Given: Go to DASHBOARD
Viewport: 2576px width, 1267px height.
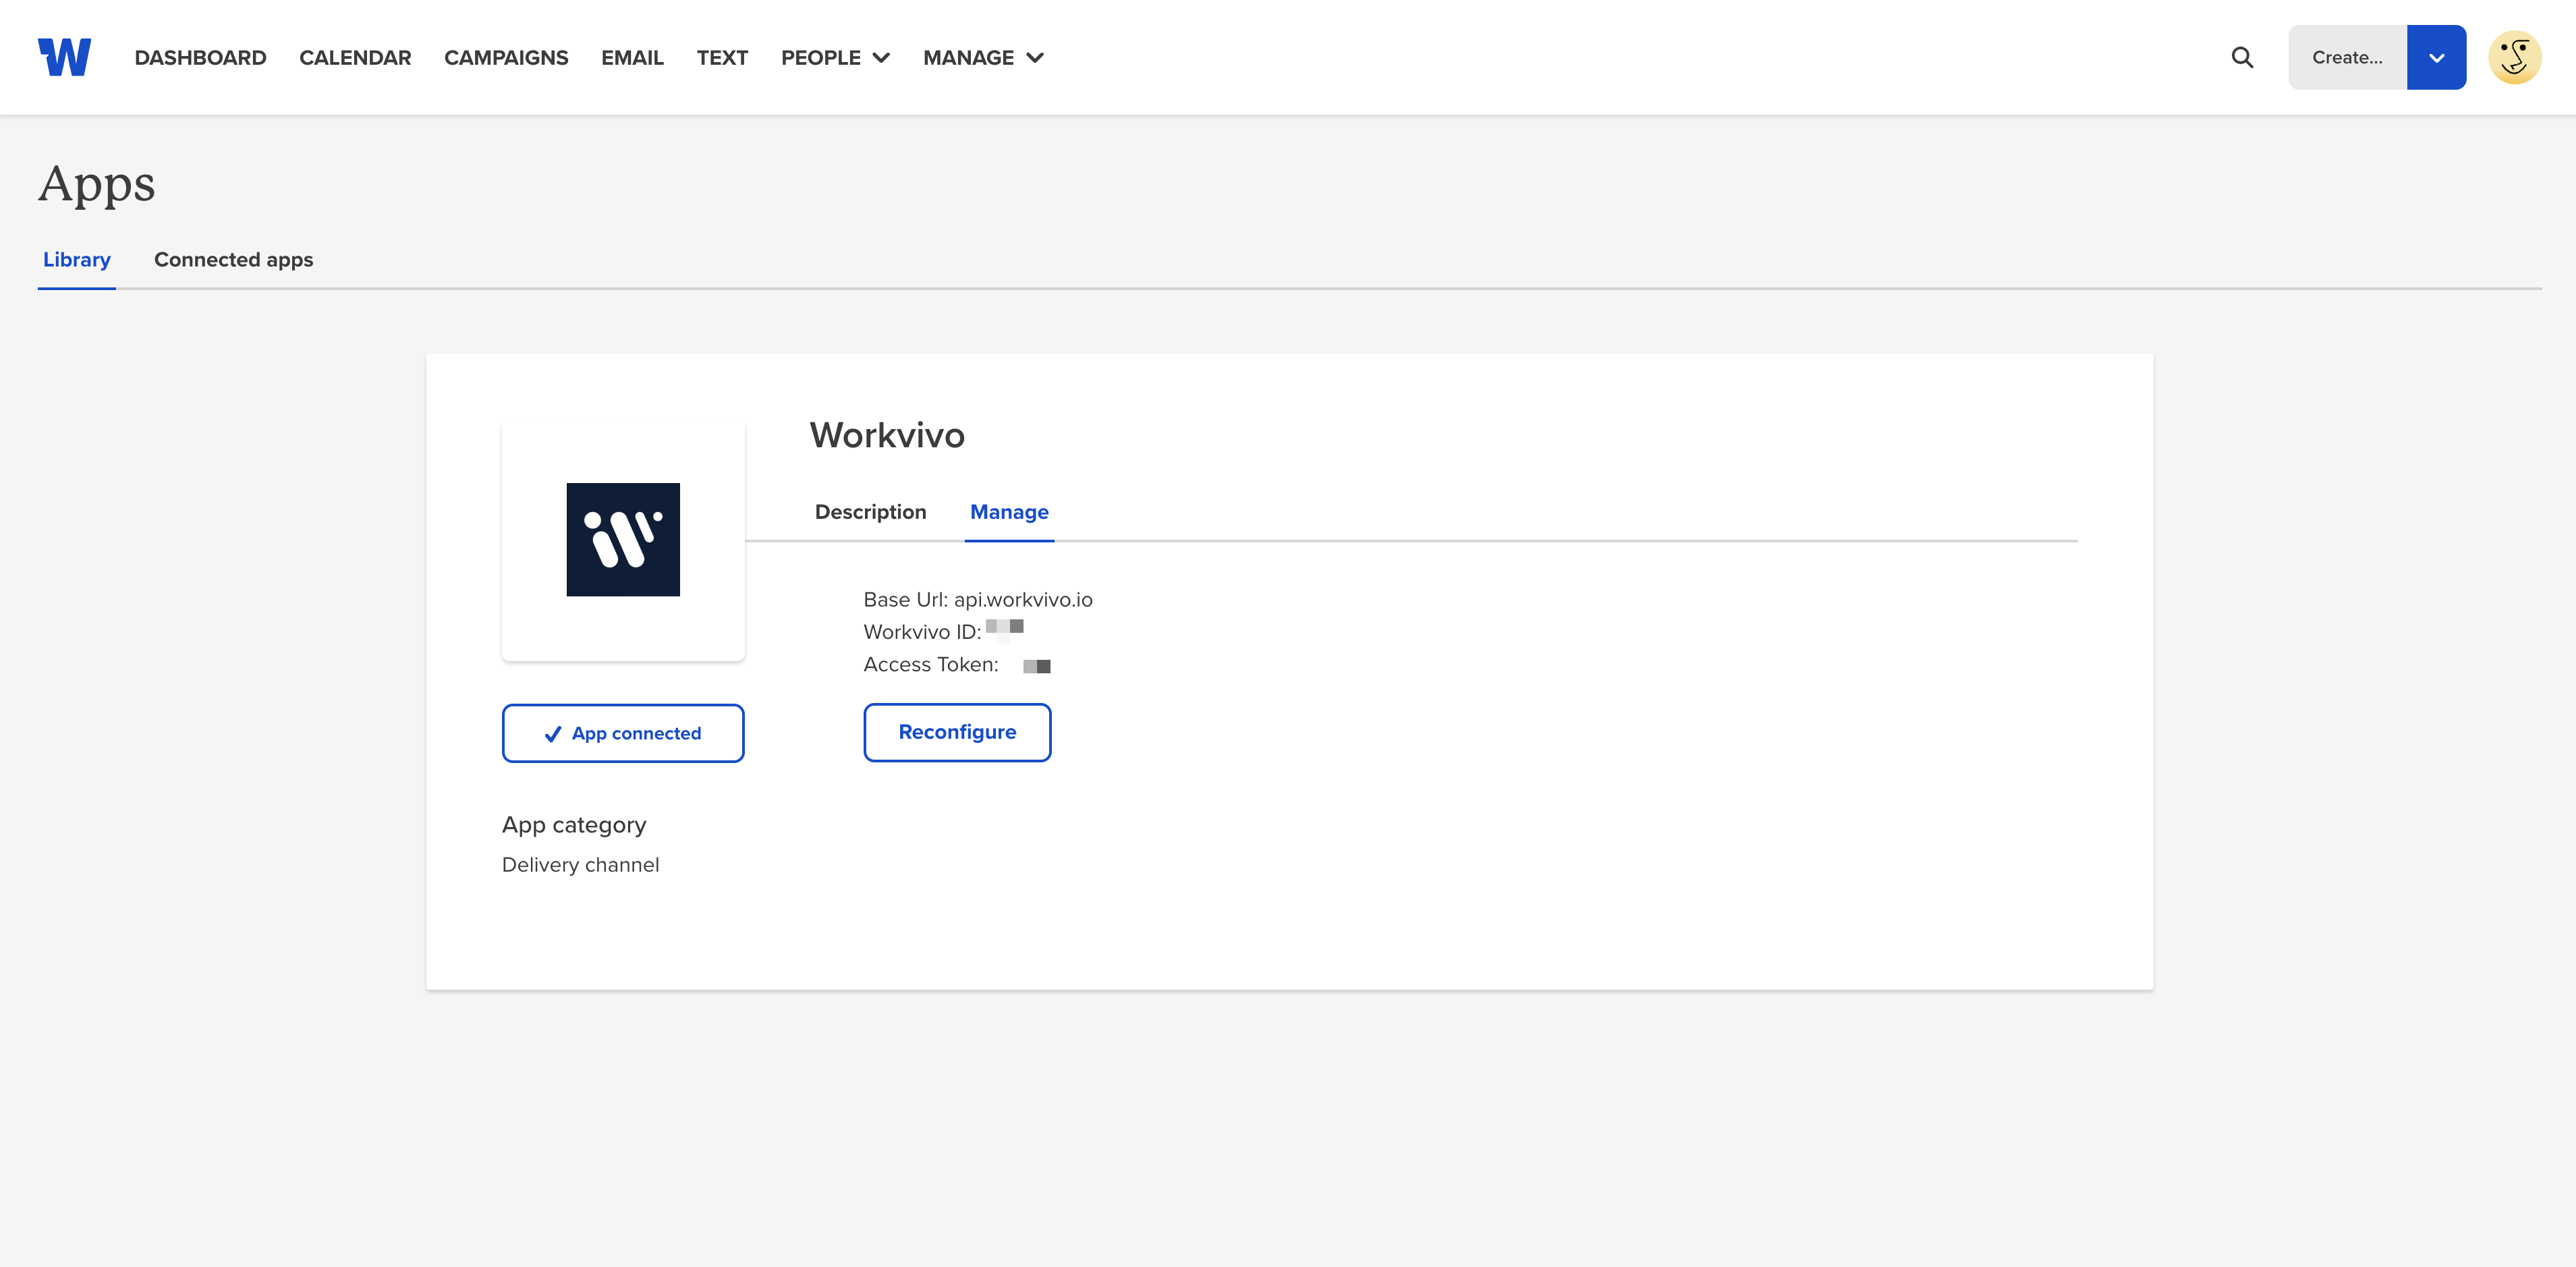Looking at the screenshot, I should (200, 57).
